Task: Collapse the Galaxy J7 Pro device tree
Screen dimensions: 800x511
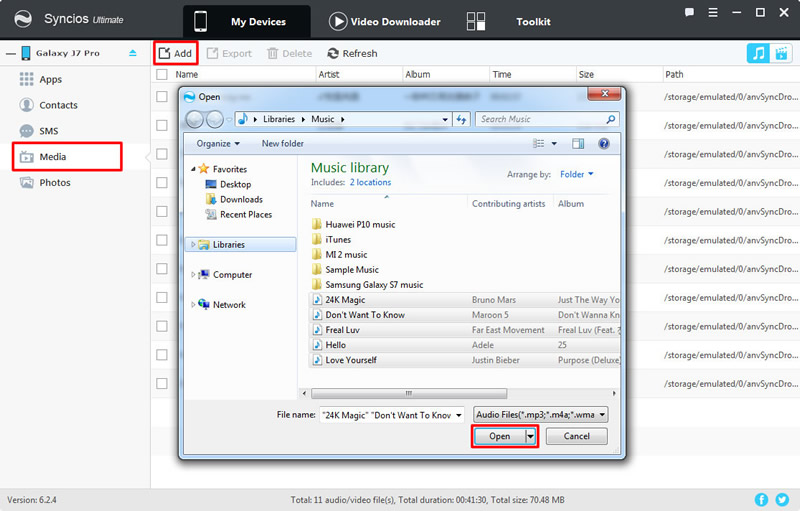Action: (x=11, y=53)
